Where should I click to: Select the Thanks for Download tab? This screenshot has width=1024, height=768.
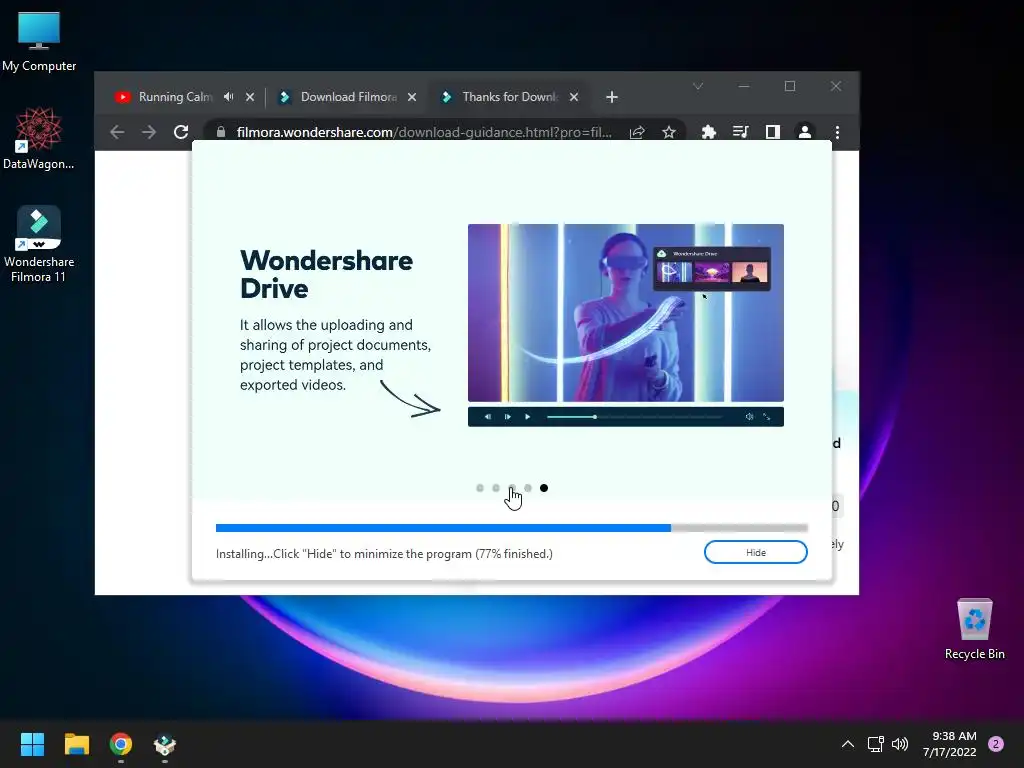(x=509, y=97)
